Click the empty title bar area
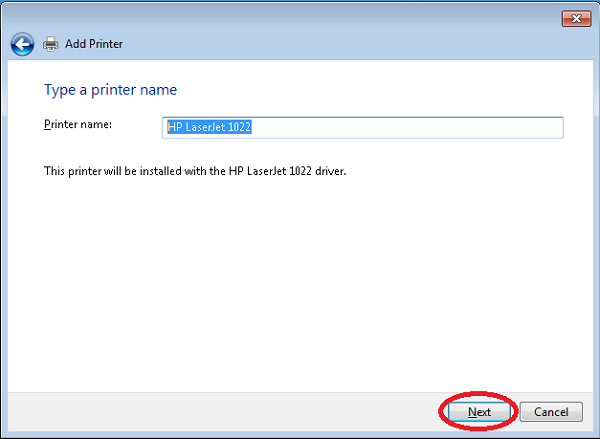The height and width of the screenshot is (439, 600). [x=300, y=17]
